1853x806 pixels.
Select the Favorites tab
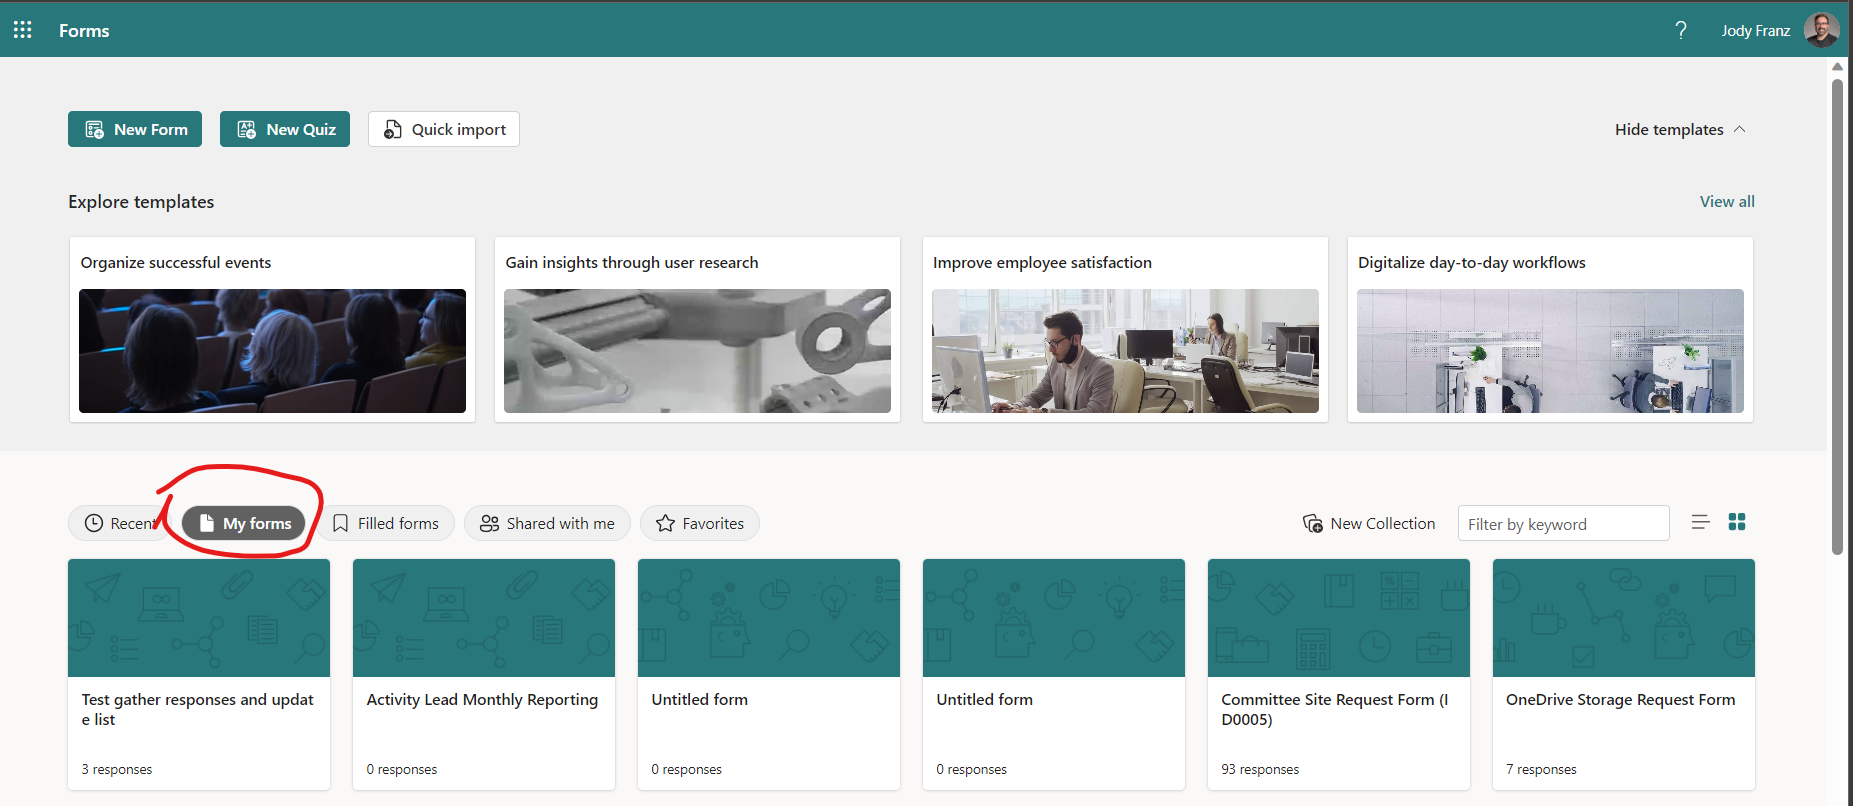(700, 523)
